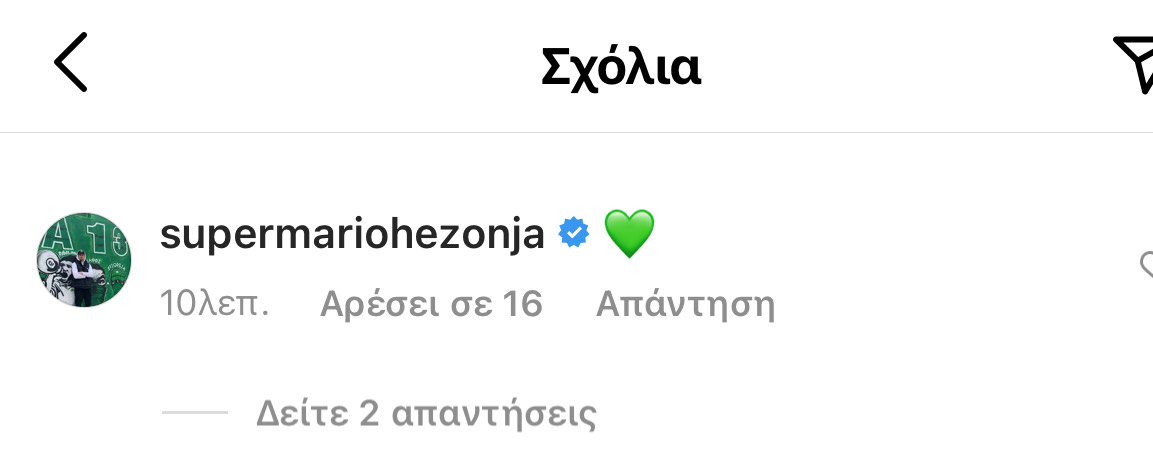Like the comment with the heart outline
Viewport: 1153px width, 476px height.
click(1146, 265)
